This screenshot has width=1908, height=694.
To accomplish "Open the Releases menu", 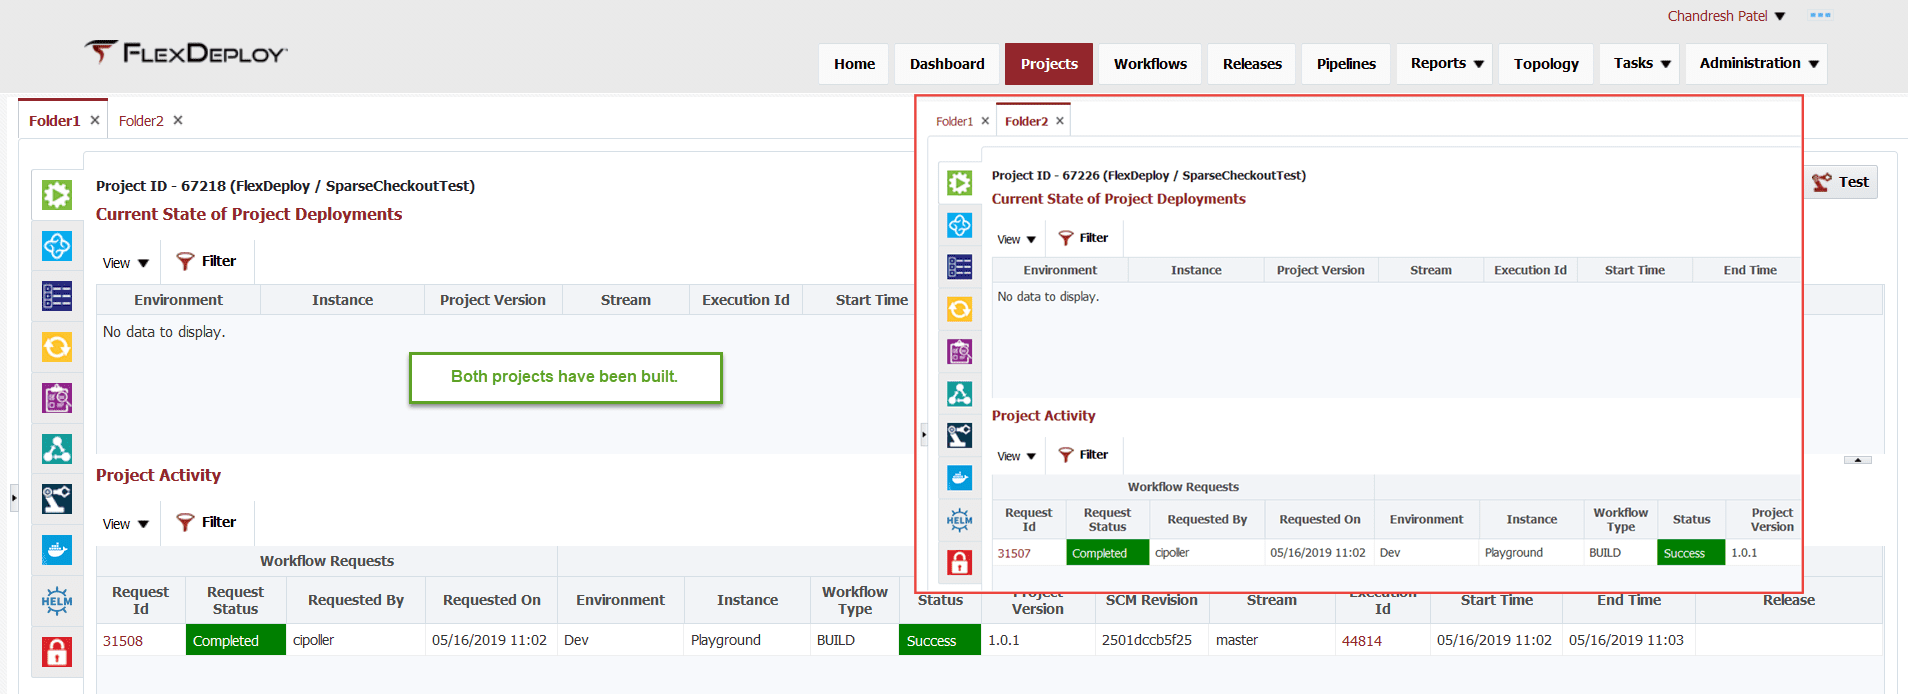I will [x=1252, y=63].
